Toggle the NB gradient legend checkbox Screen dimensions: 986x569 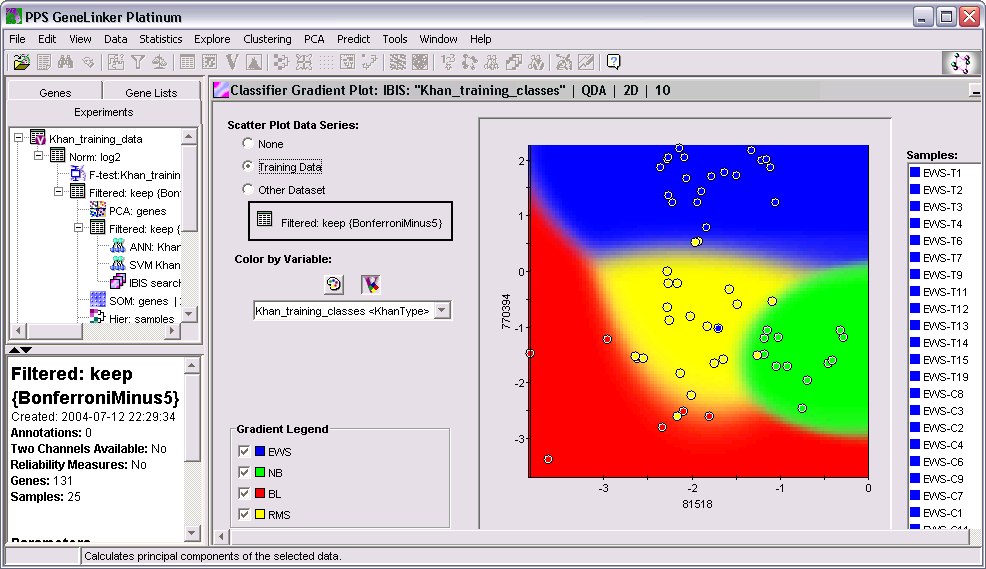[244, 472]
